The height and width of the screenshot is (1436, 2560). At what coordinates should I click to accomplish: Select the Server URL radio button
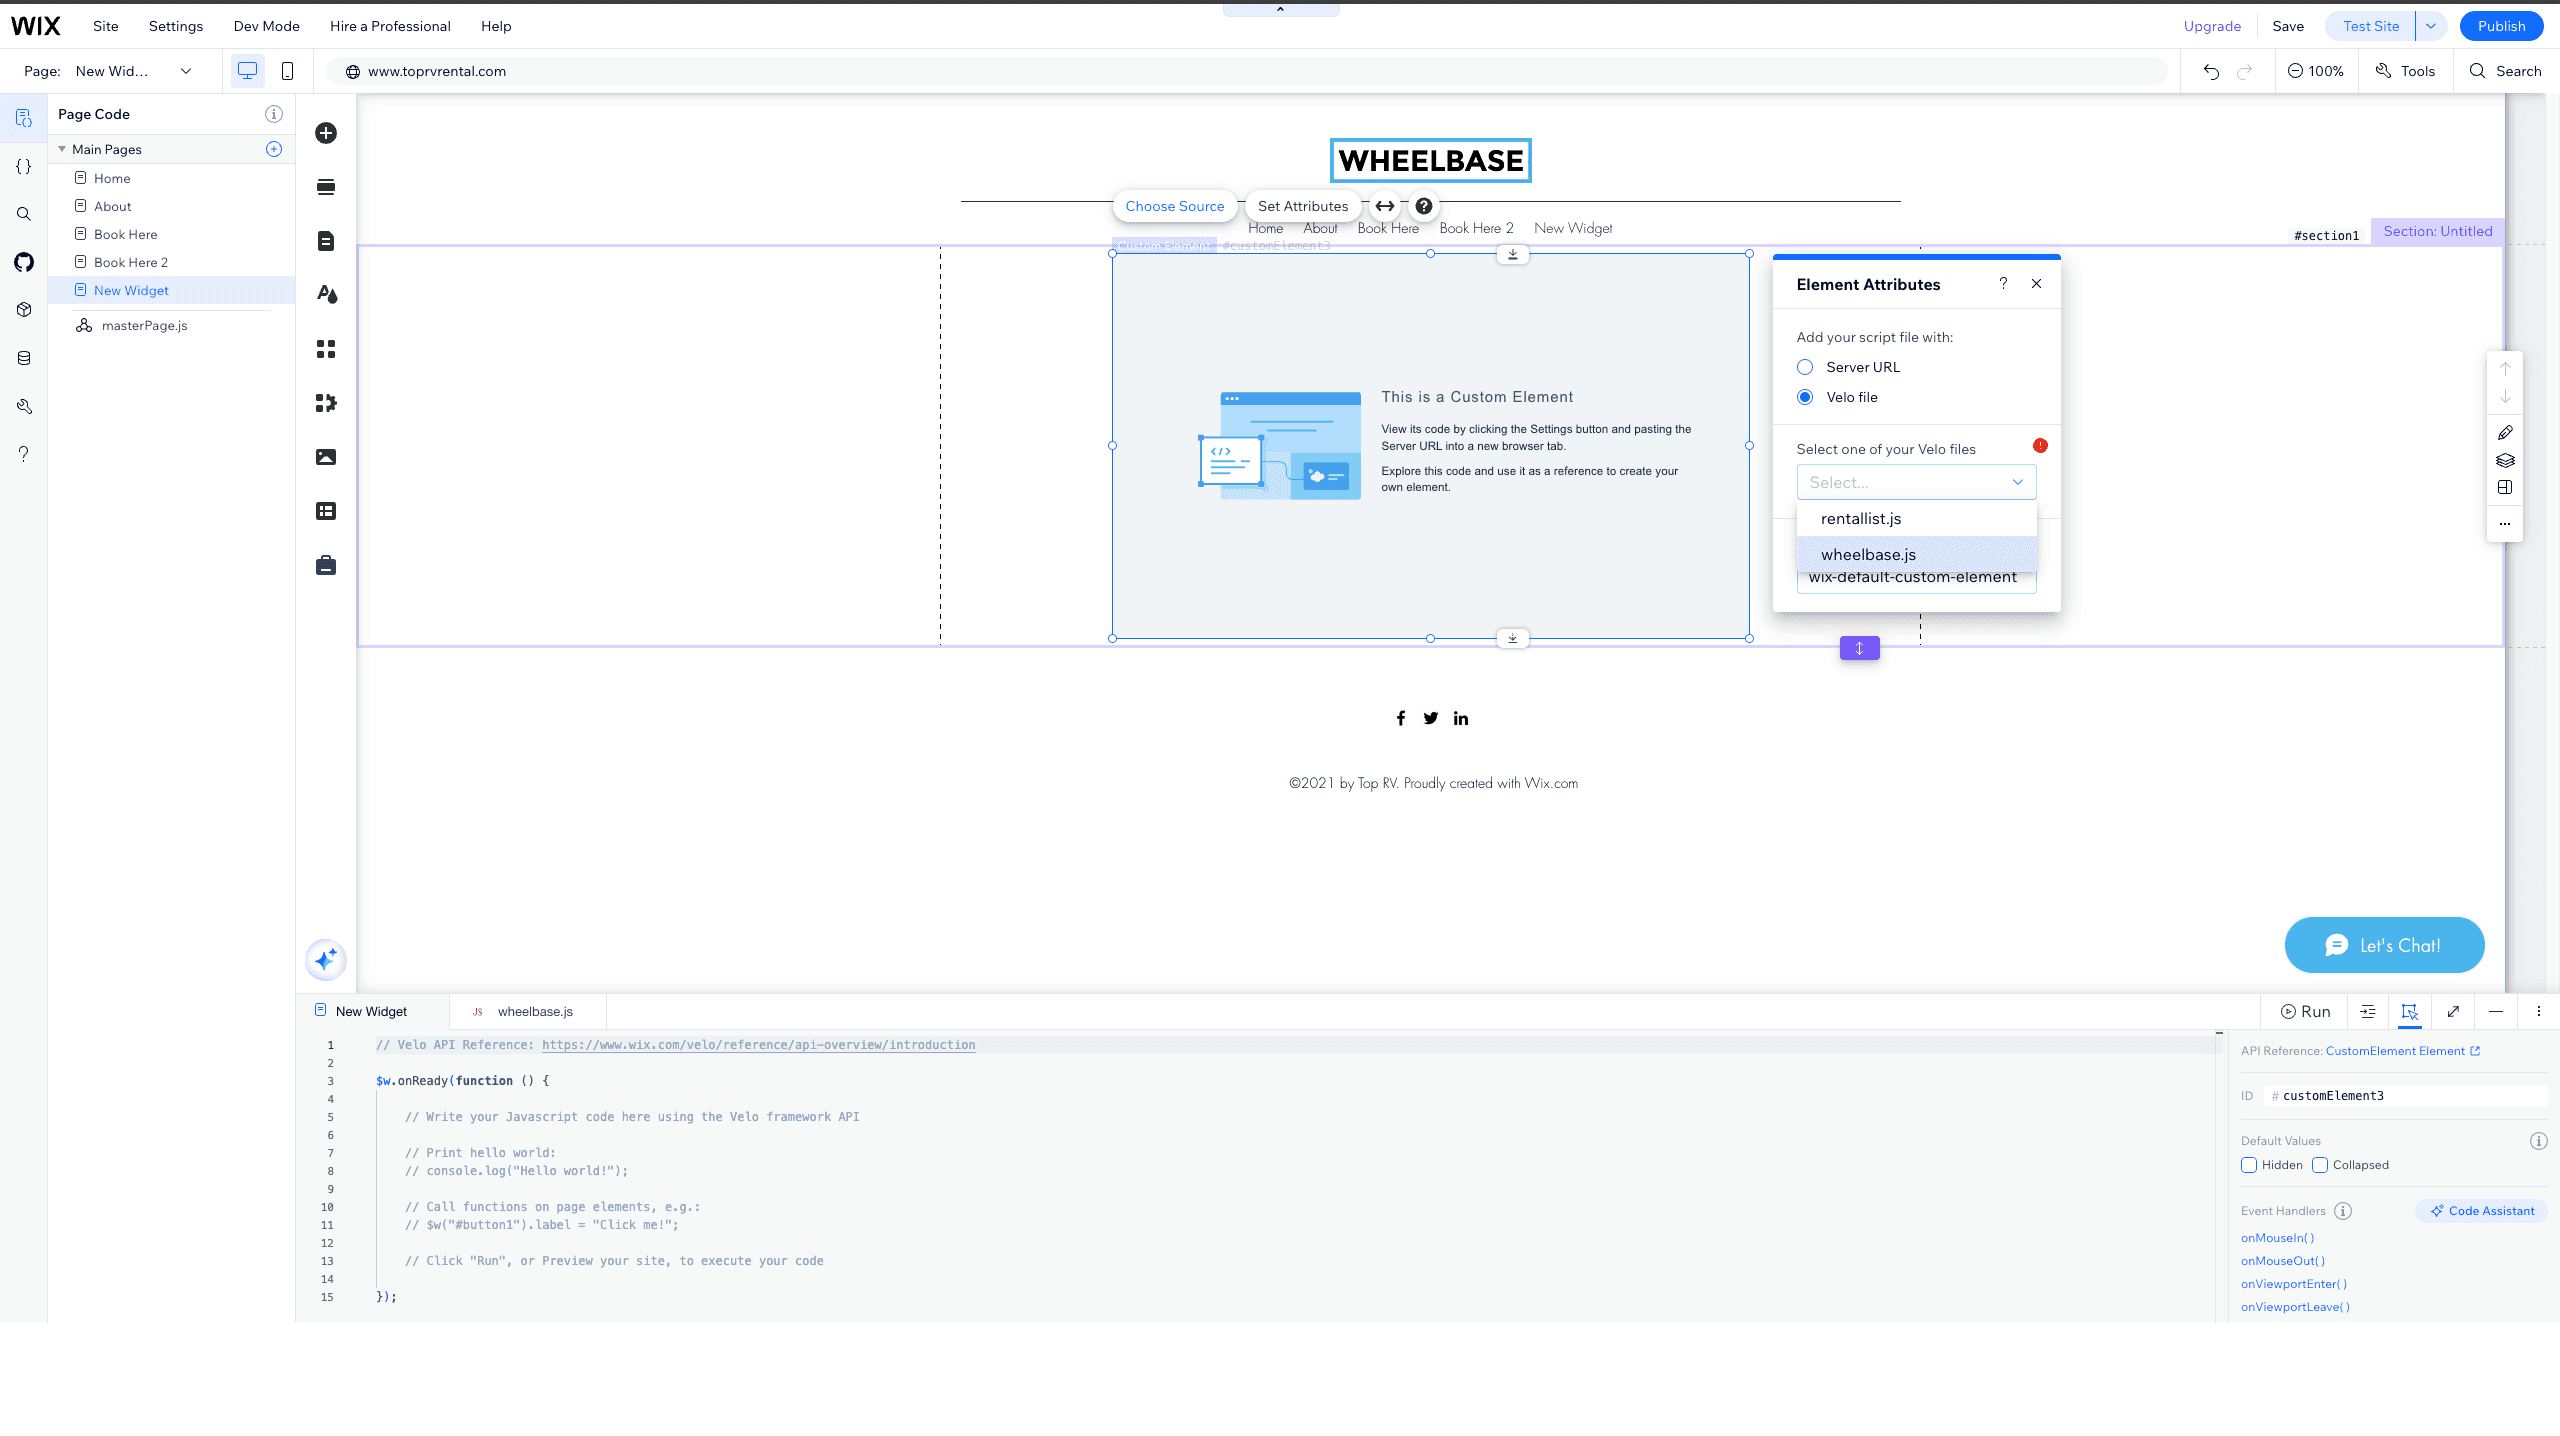point(1805,367)
